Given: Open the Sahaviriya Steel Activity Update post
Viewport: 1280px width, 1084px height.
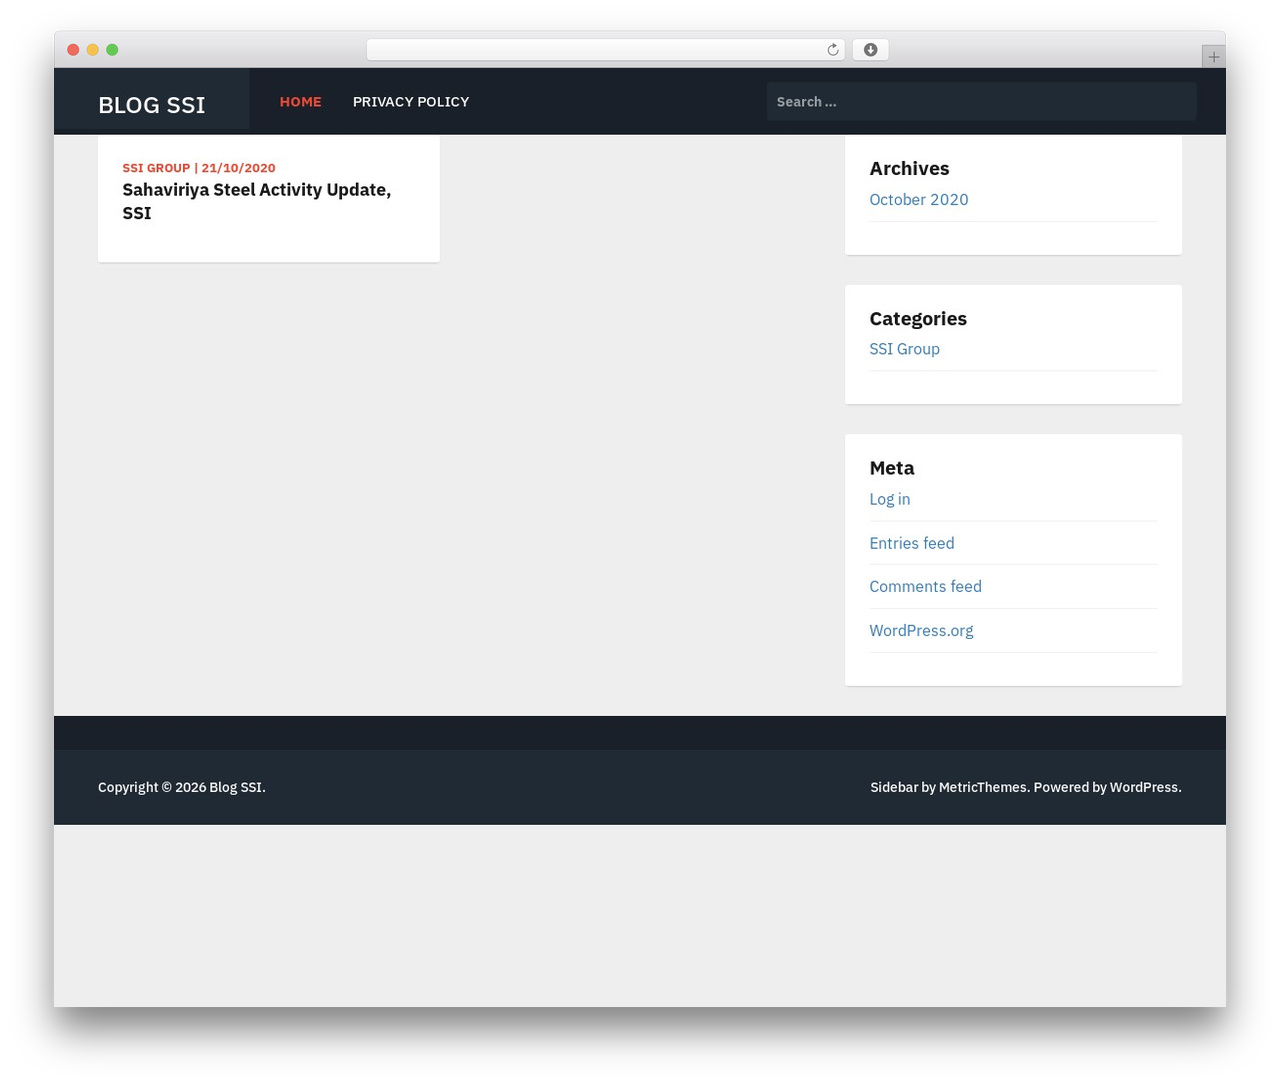Looking at the screenshot, I should coord(257,201).
